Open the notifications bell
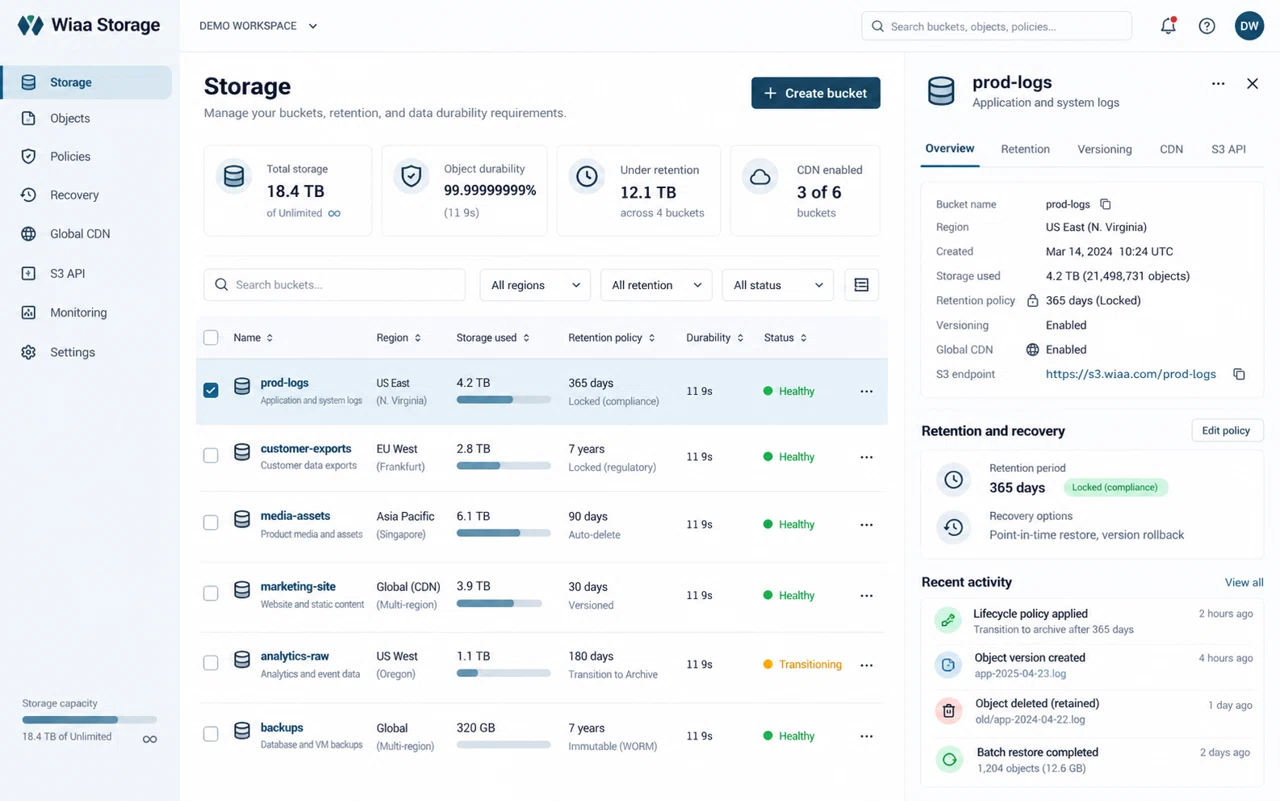This screenshot has height=801, width=1280. 1168,26
